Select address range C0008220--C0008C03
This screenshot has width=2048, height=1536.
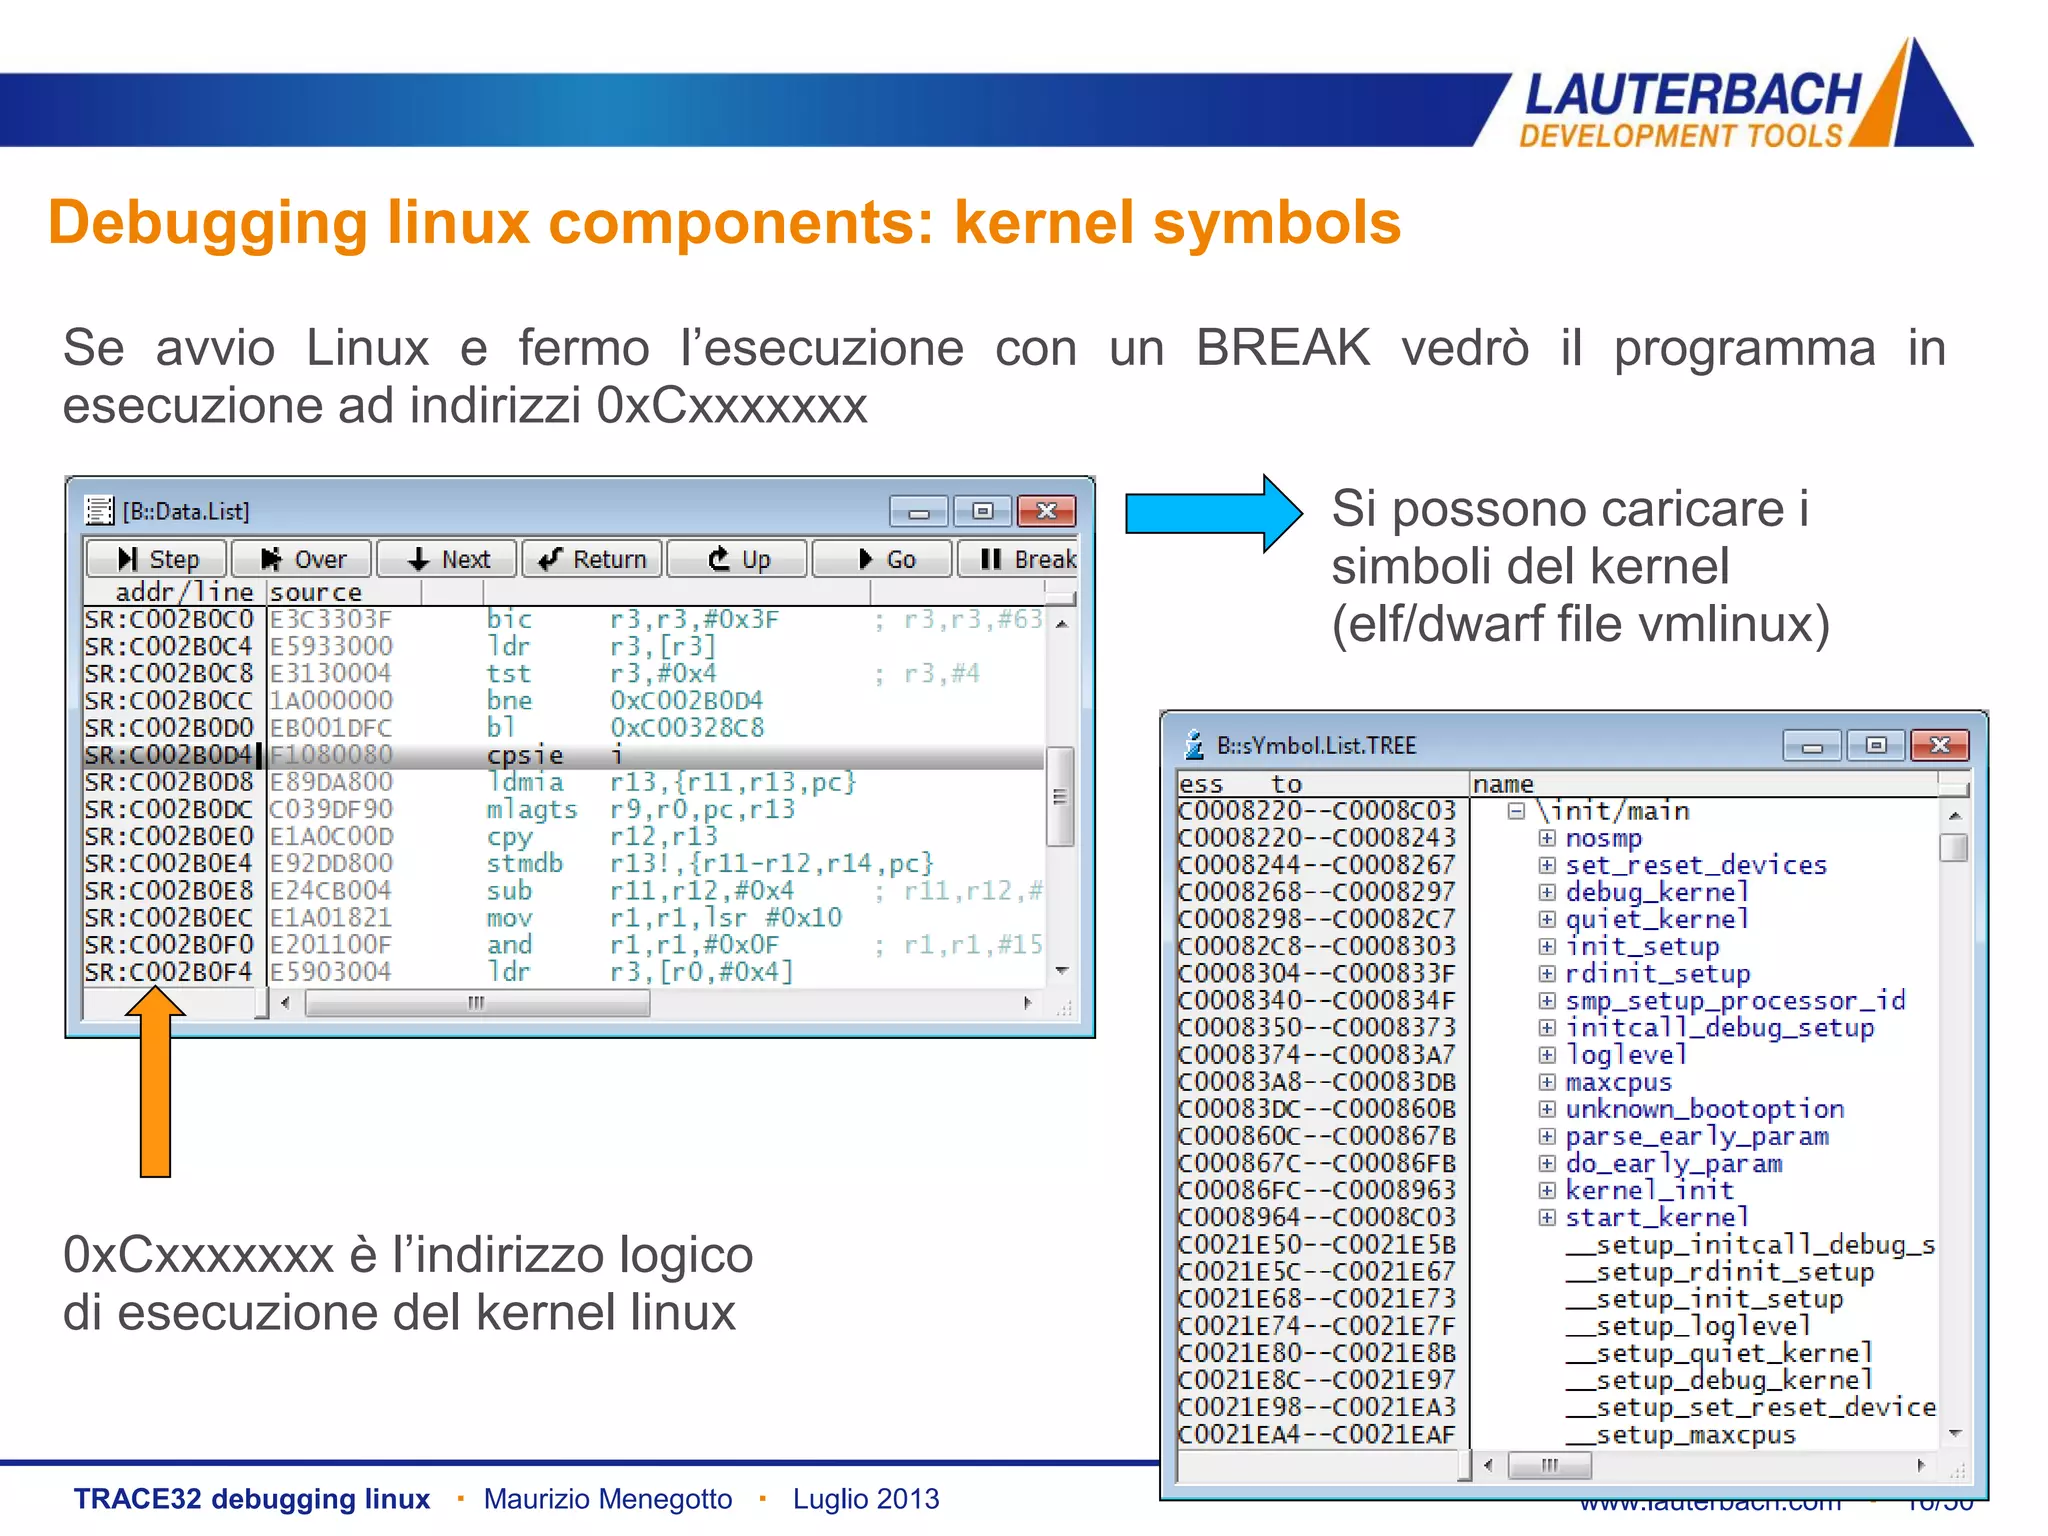pyautogui.click(x=1317, y=811)
